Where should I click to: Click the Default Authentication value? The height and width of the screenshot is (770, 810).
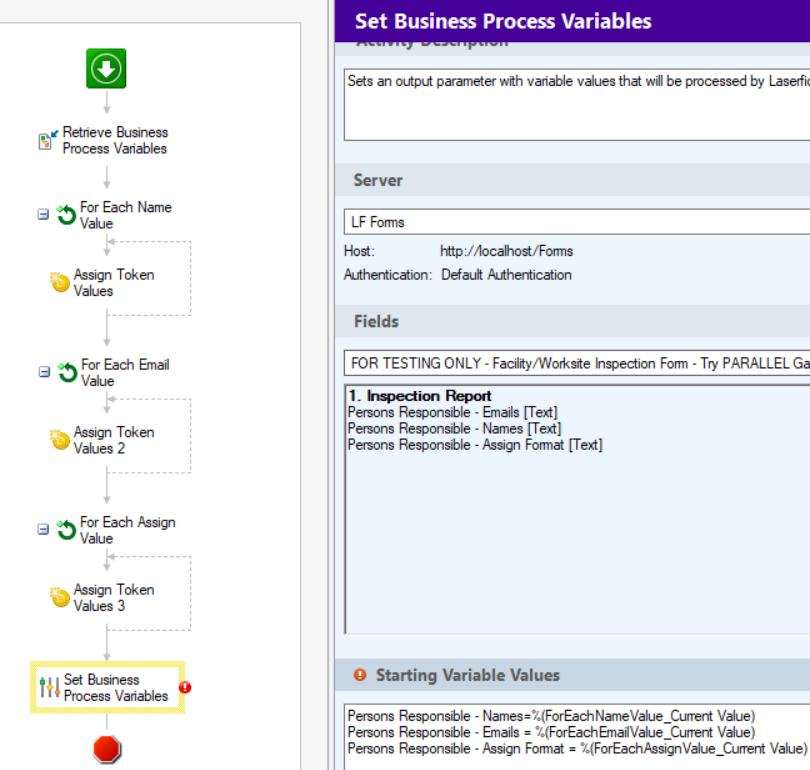tap(506, 275)
